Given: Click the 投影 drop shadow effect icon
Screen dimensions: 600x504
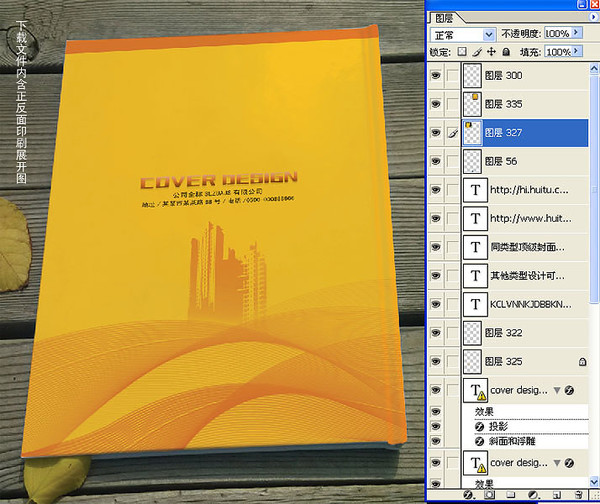Looking at the screenshot, I should 479,427.
